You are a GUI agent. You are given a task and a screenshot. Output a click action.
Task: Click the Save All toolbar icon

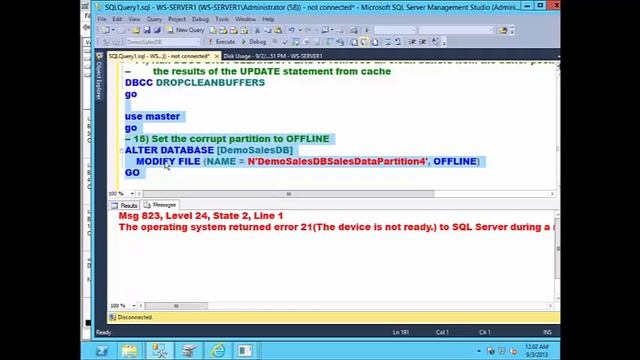pos(157,30)
